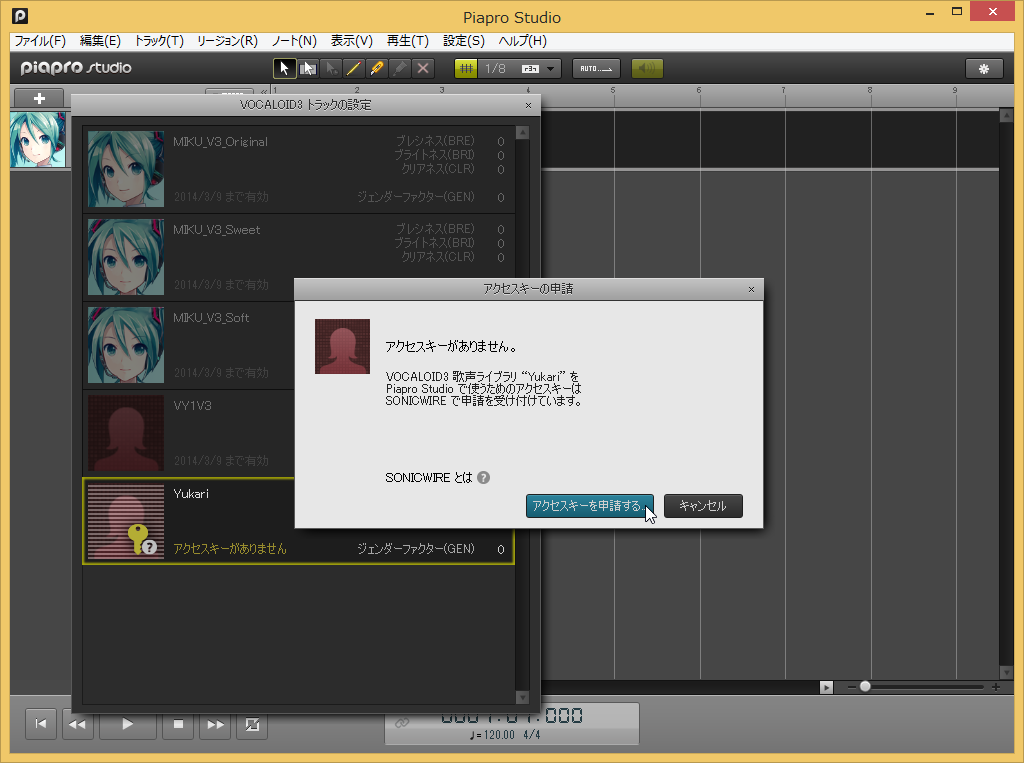This screenshot has width=1024, height=763.
Task: Close the アクセスキーの申請 dialog
Action: click(751, 289)
